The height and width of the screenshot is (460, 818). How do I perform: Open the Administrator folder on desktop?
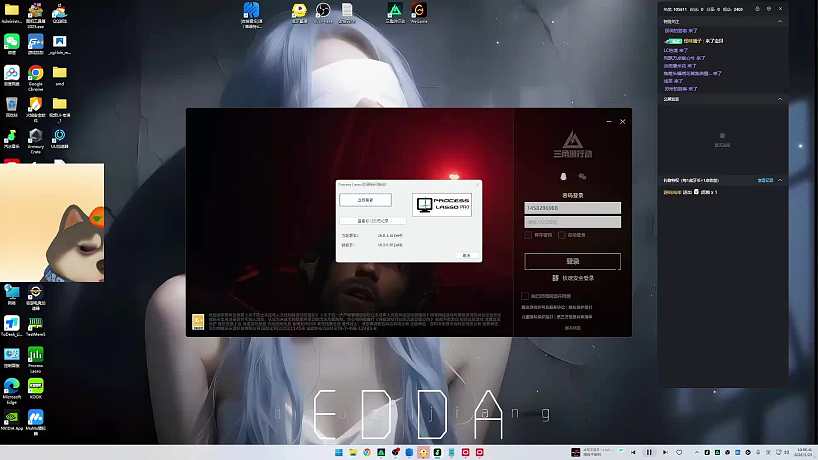coord(11,13)
